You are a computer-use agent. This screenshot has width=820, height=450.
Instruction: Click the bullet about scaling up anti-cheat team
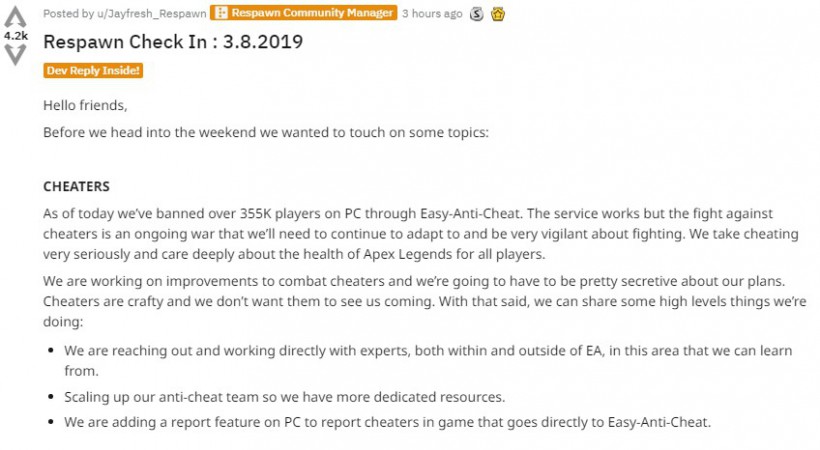tap(284, 396)
